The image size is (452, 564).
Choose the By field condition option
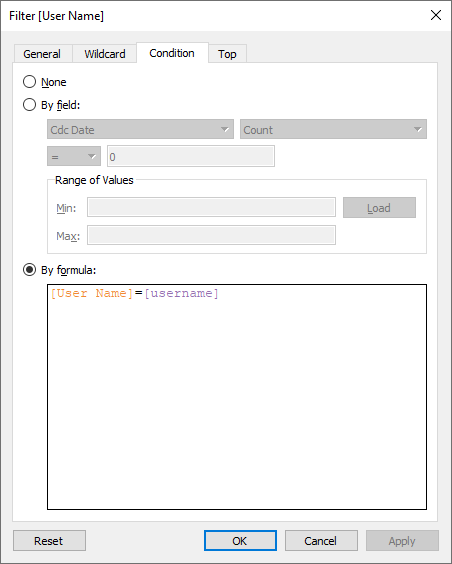click(x=29, y=105)
